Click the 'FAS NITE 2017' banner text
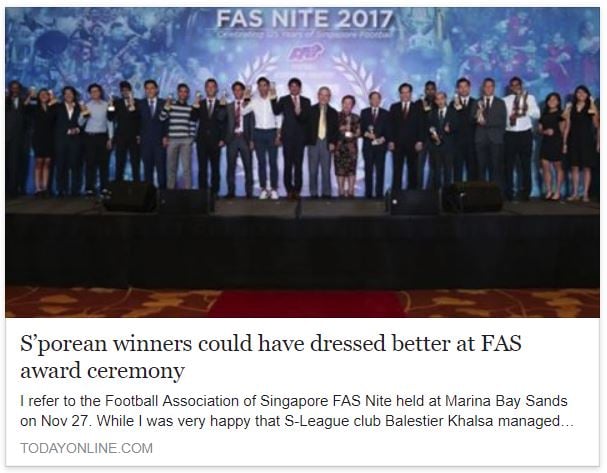Image resolution: width=607 pixels, height=473 pixels. coord(305,19)
